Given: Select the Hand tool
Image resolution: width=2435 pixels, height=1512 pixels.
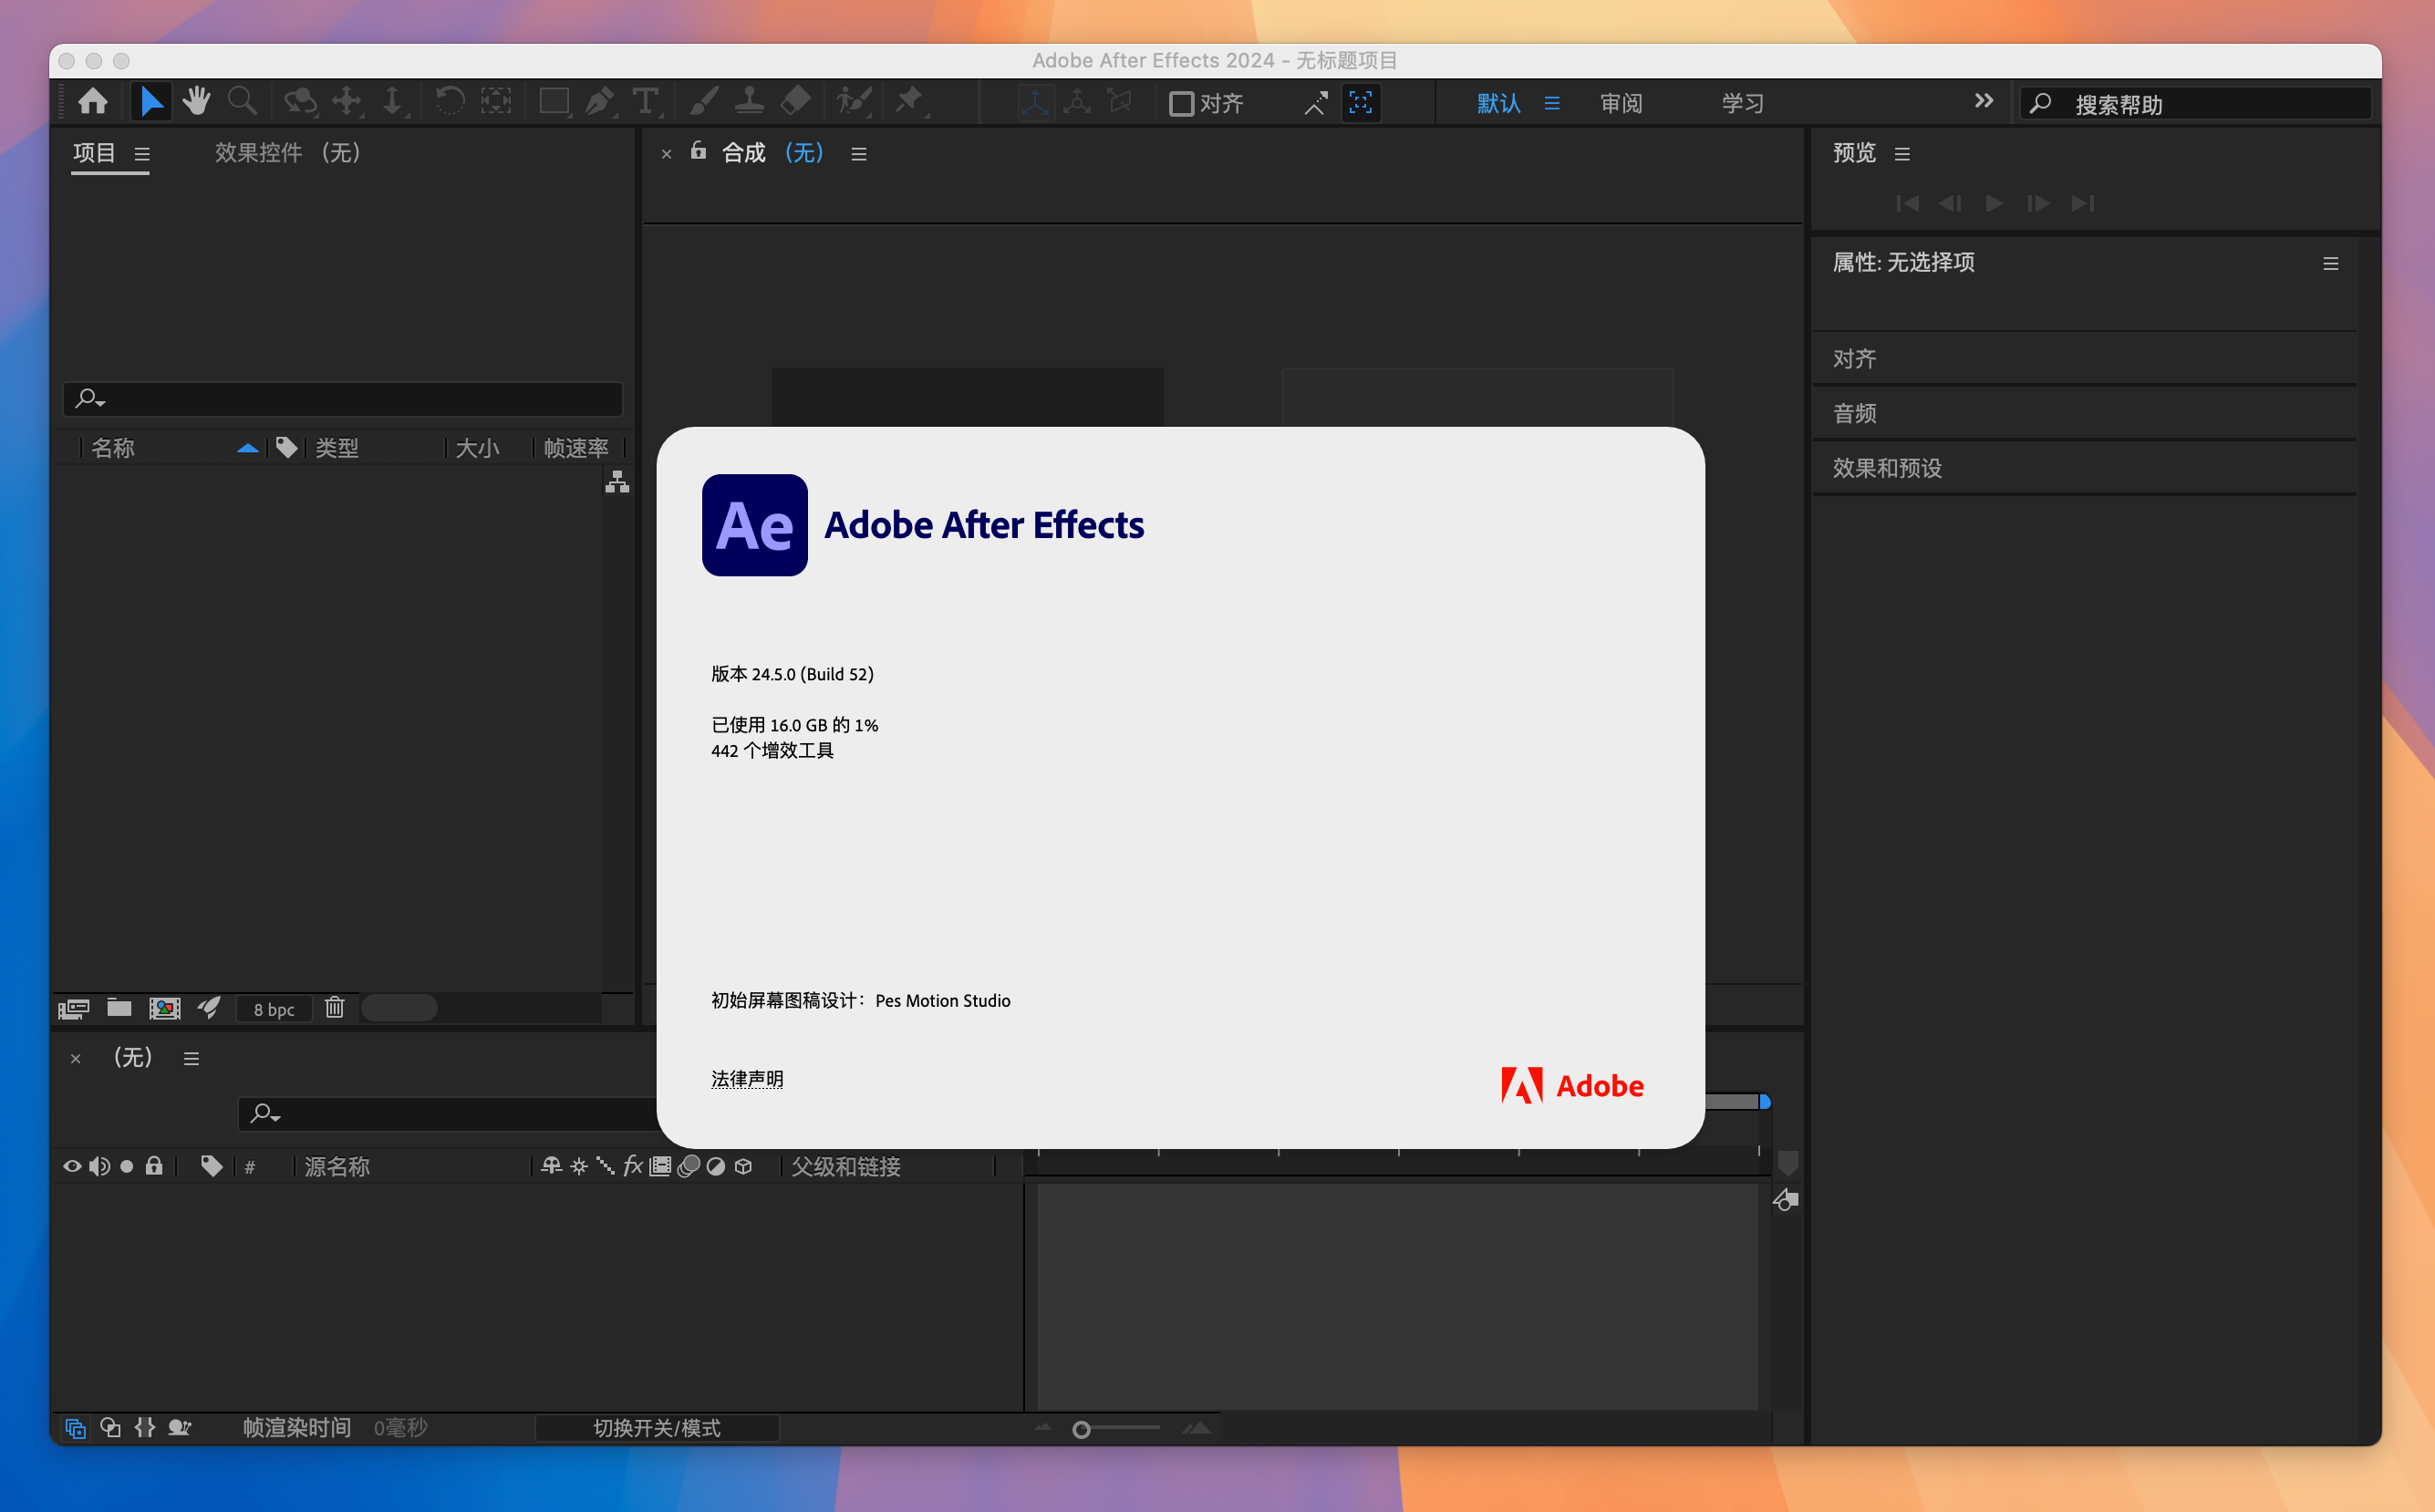Looking at the screenshot, I should (196, 102).
